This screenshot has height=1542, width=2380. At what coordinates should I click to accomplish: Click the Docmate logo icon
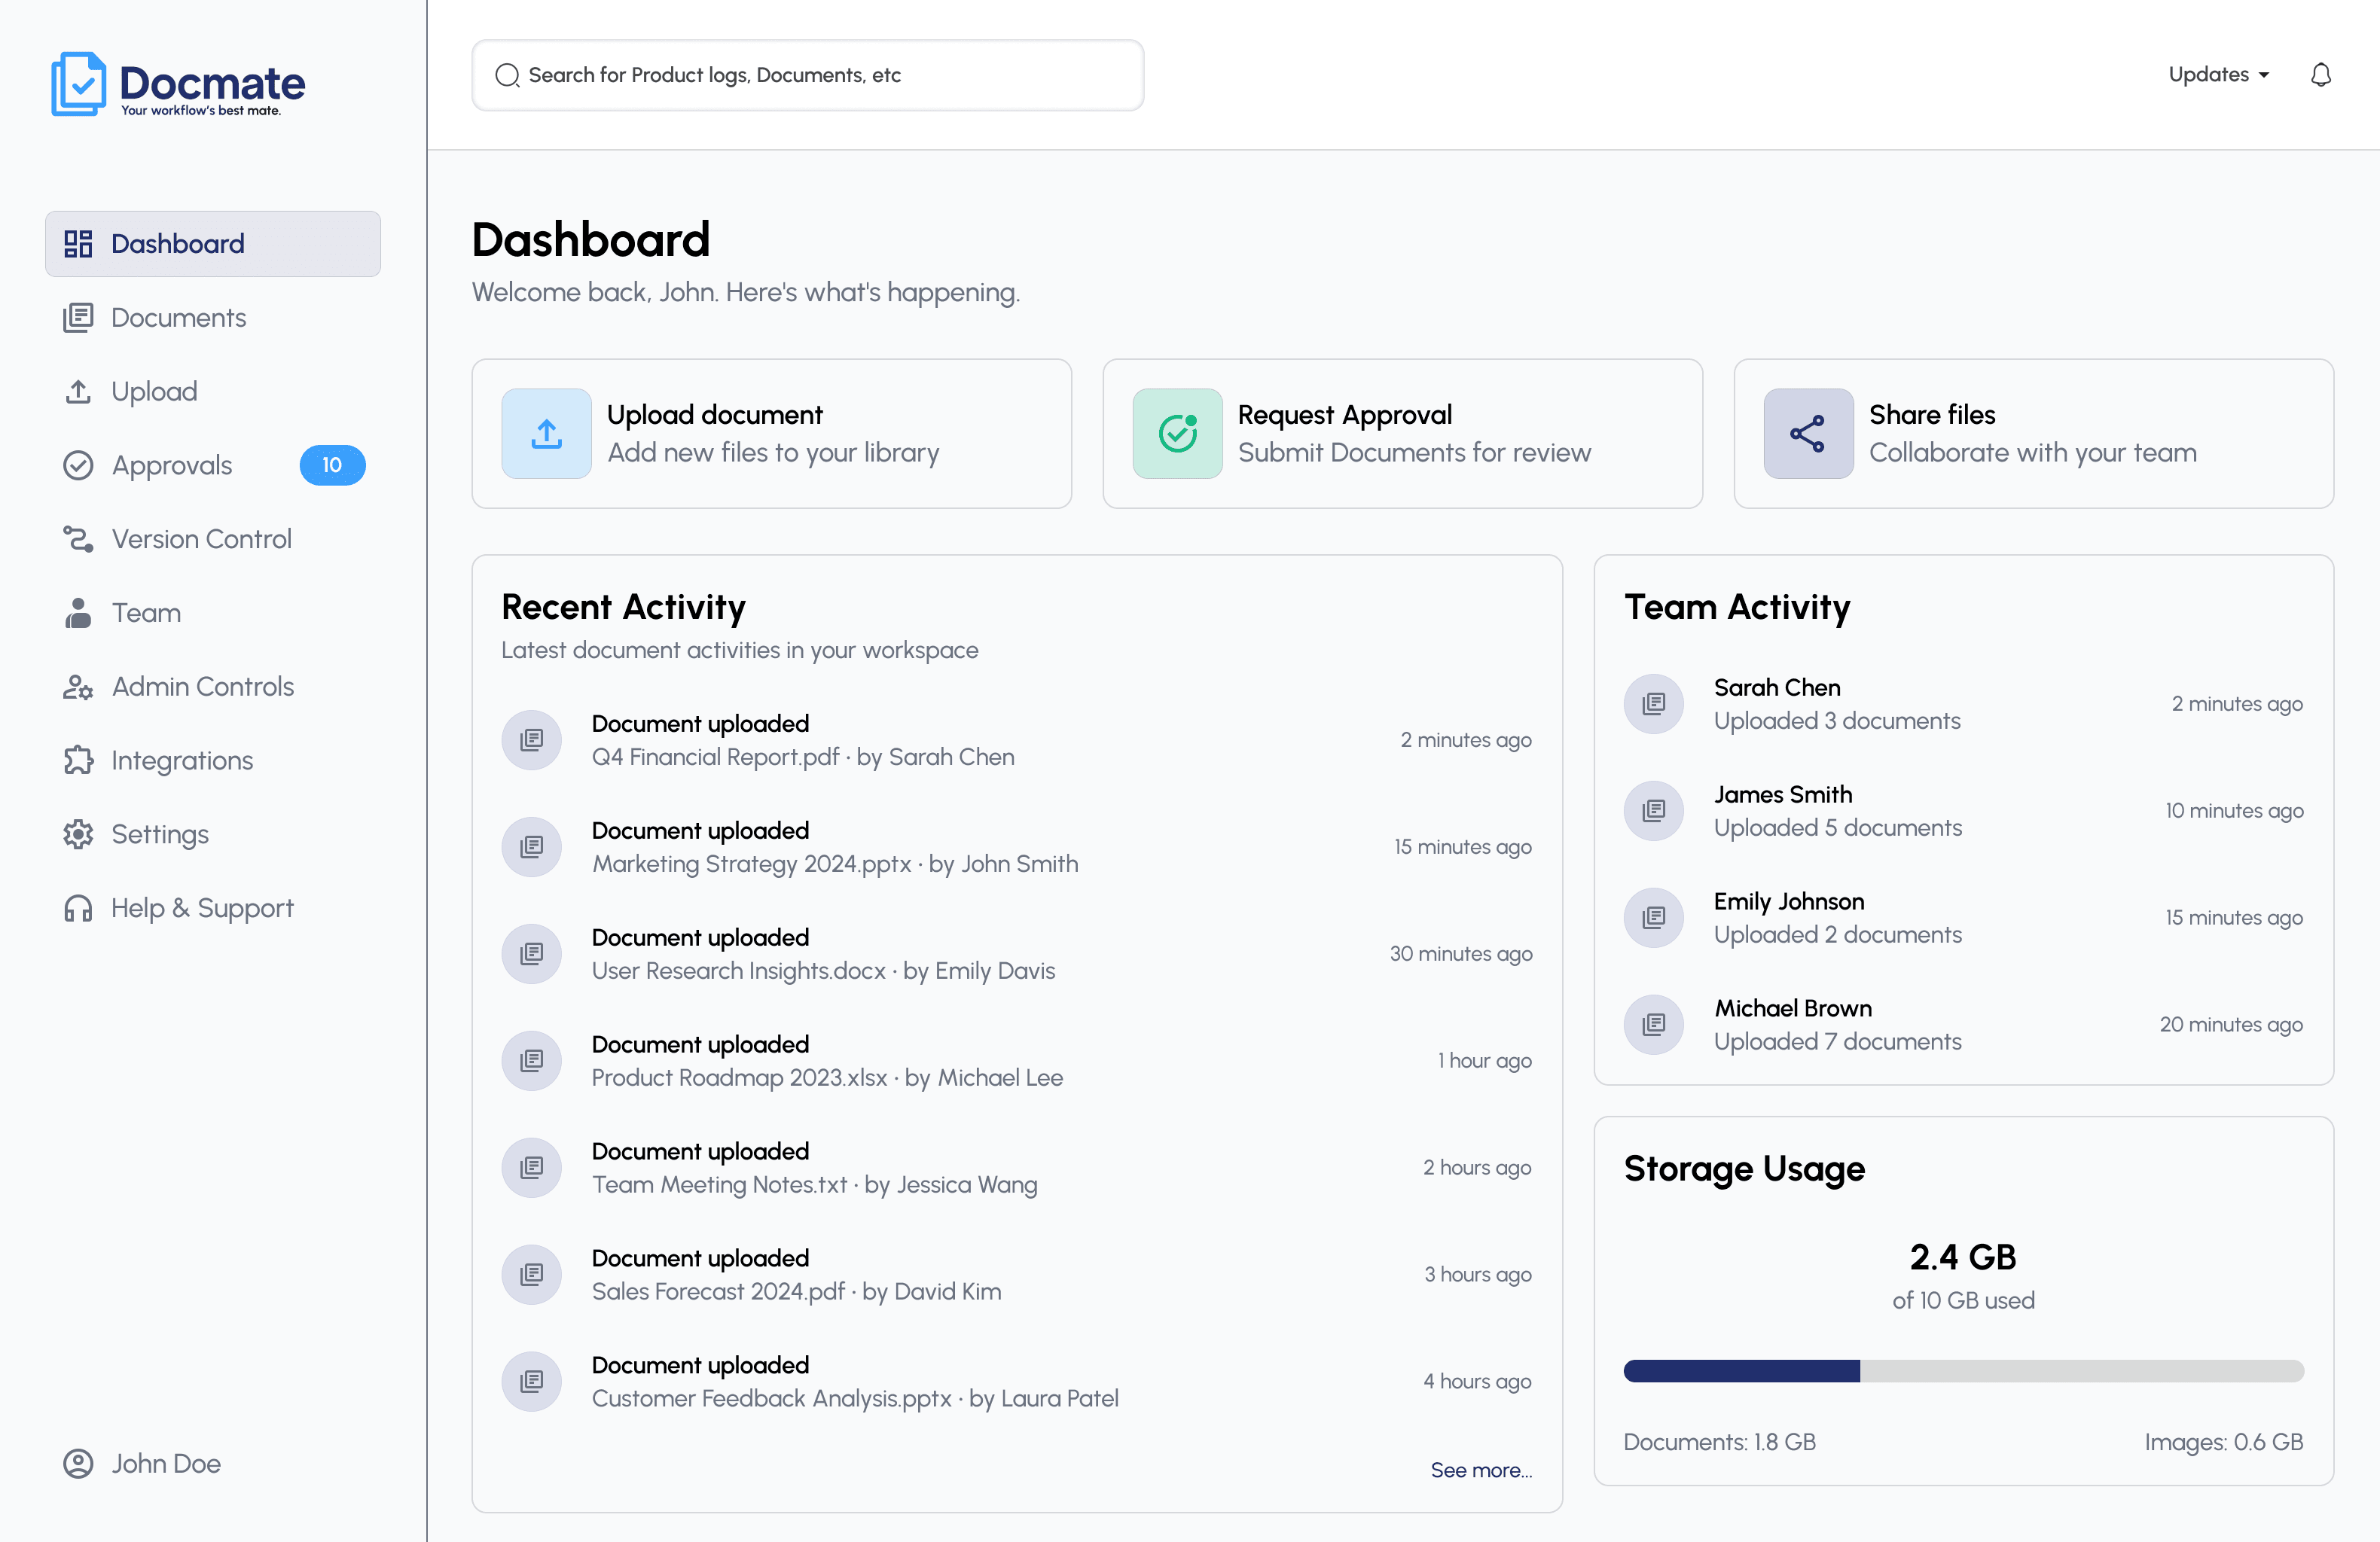click(x=78, y=84)
